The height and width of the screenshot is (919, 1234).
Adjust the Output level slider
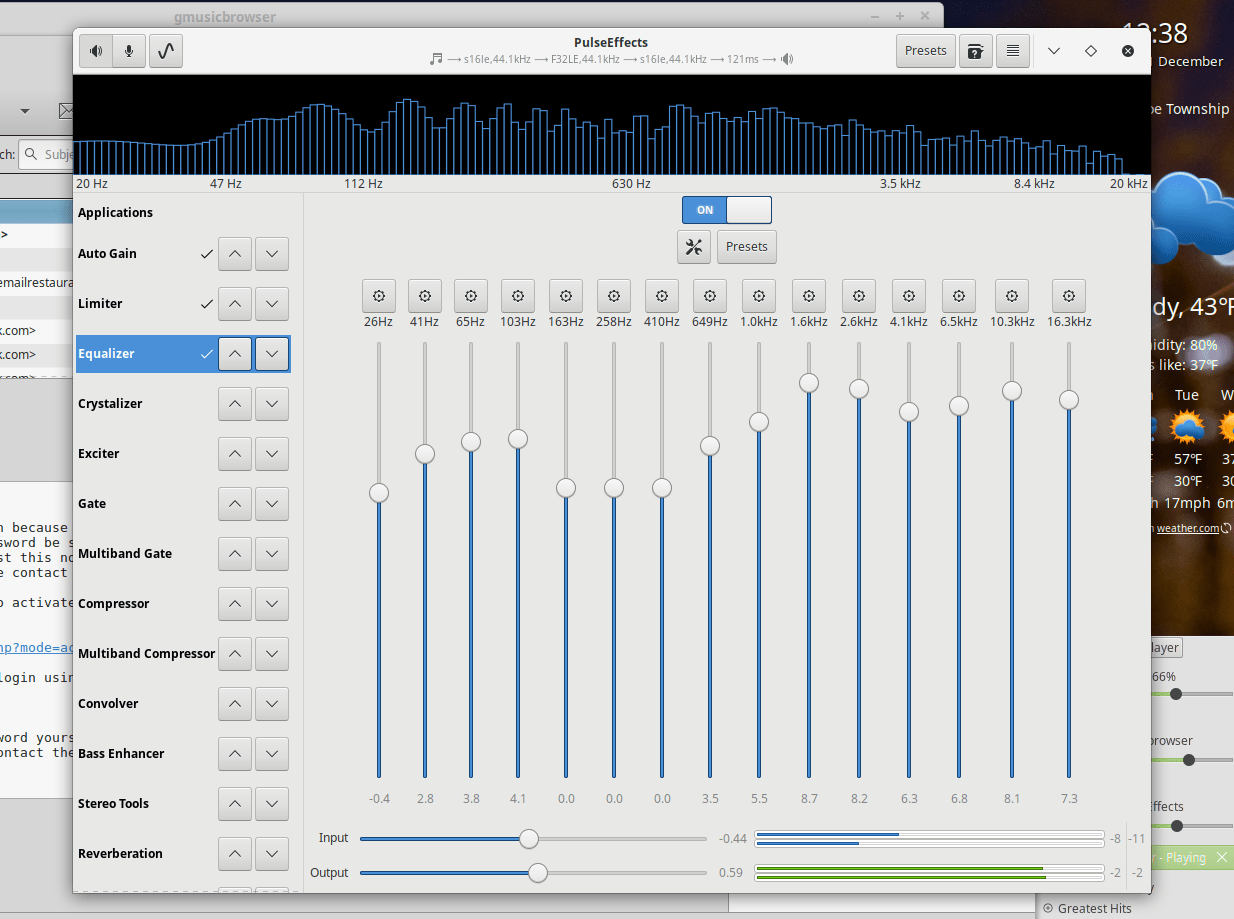click(538, 873)
